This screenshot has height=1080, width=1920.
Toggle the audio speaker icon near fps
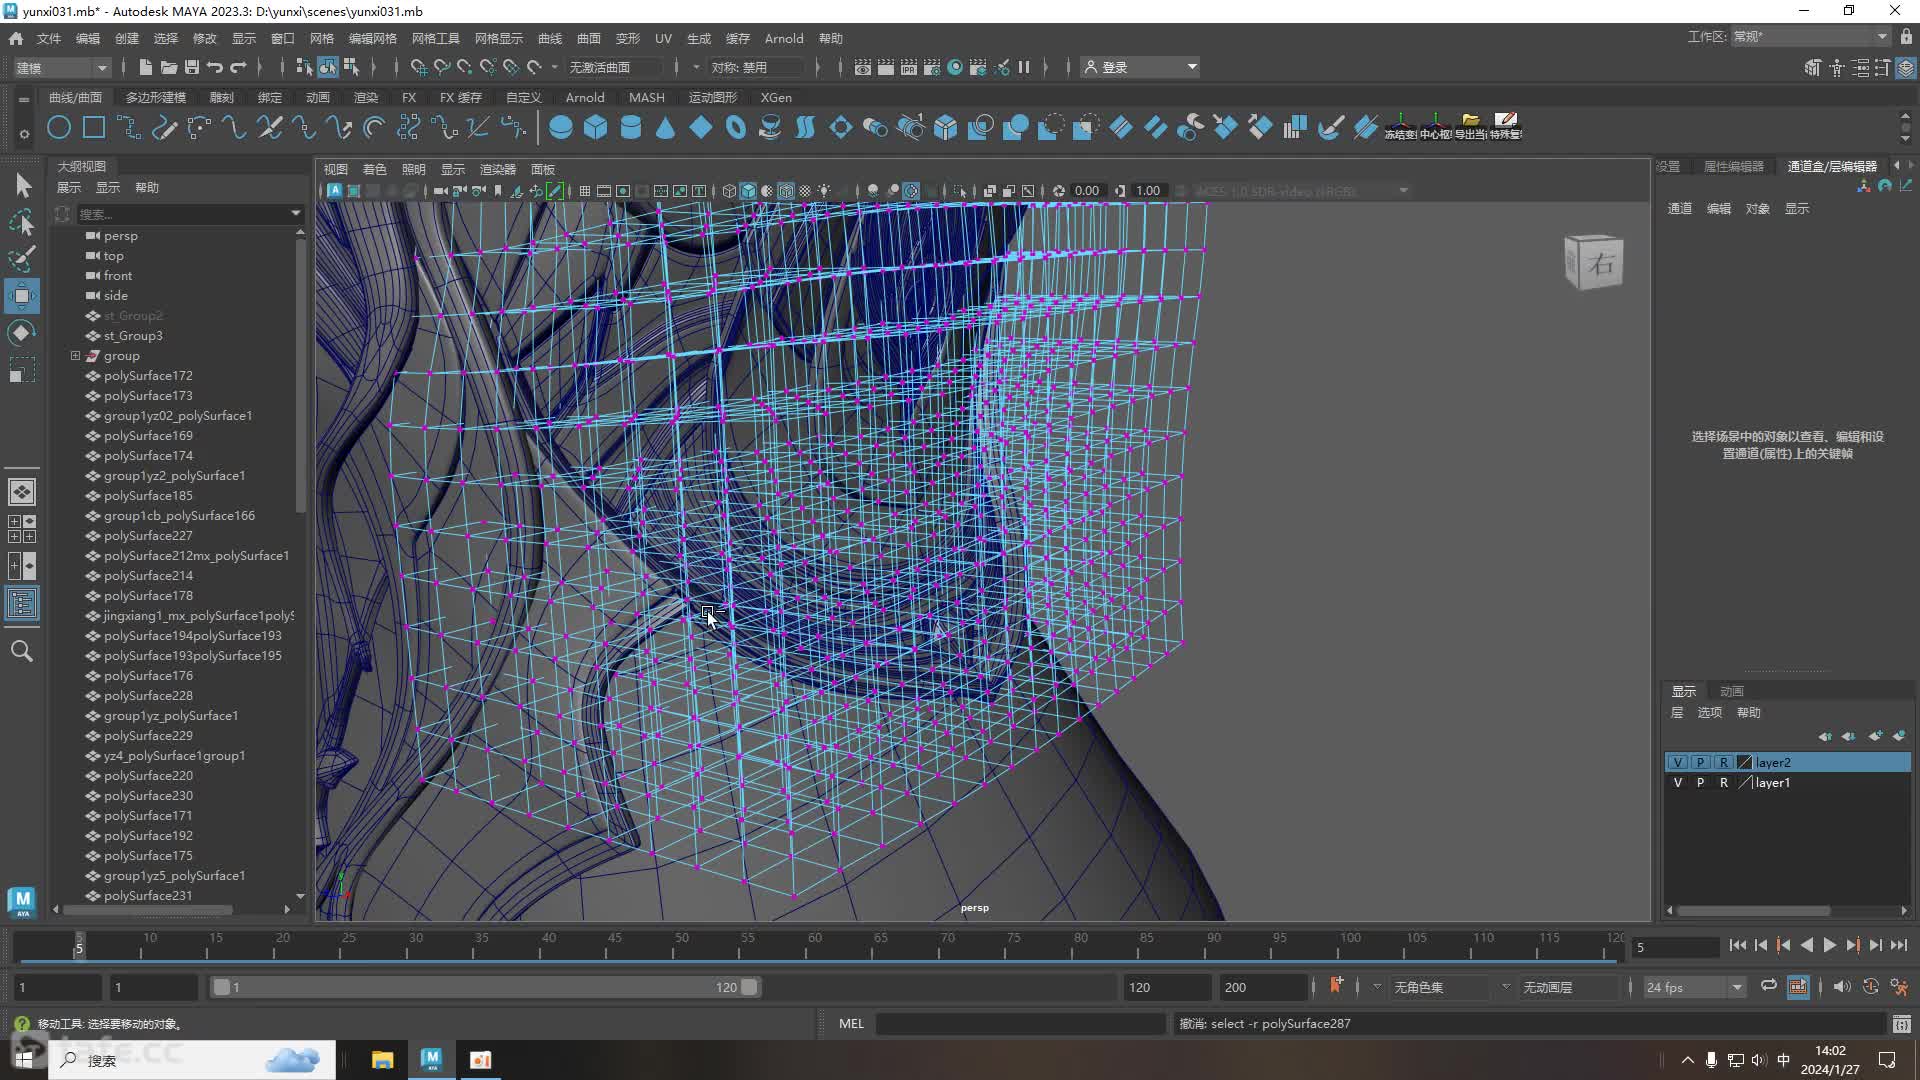1842,987
